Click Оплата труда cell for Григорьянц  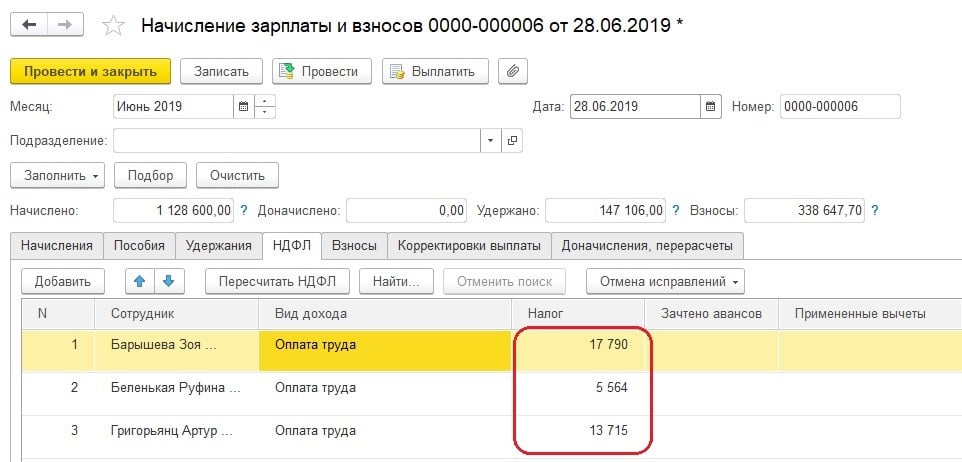pyautogui.click(x=385, y=436)
